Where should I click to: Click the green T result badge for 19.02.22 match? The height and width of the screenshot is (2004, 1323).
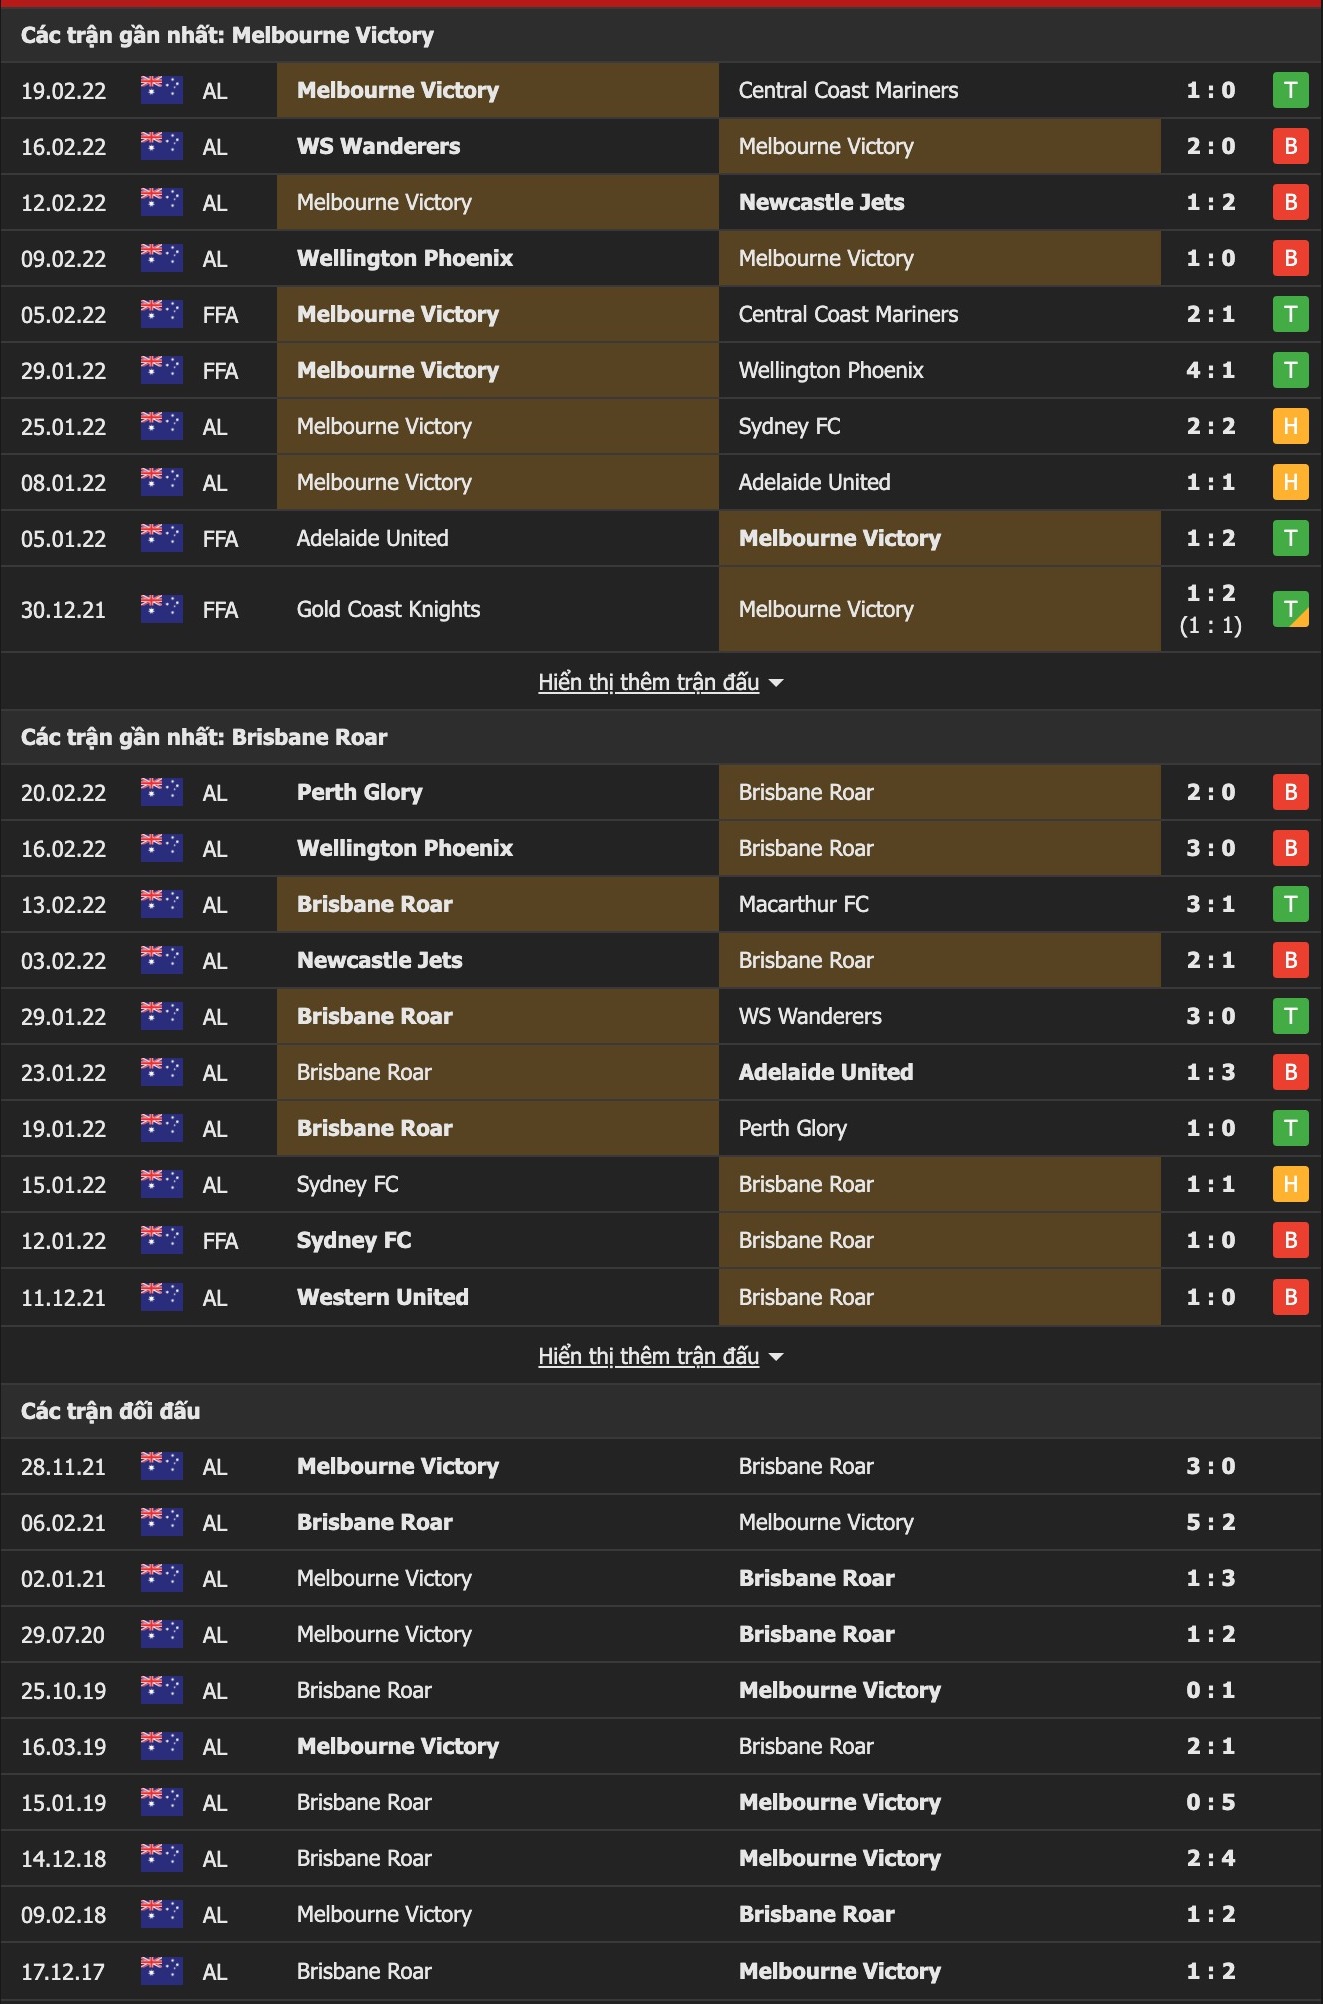(x=1290, y=90)
